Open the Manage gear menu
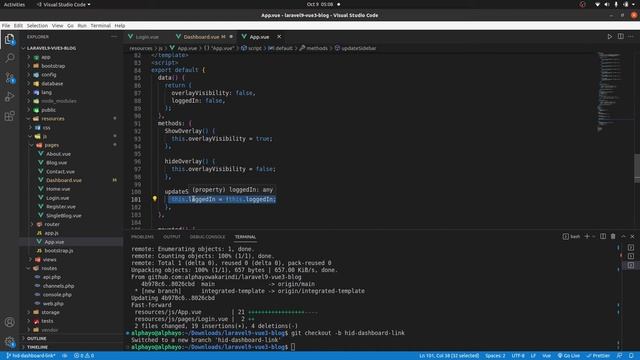Viewport: 640px width, 360px height. tap(9, 341)
